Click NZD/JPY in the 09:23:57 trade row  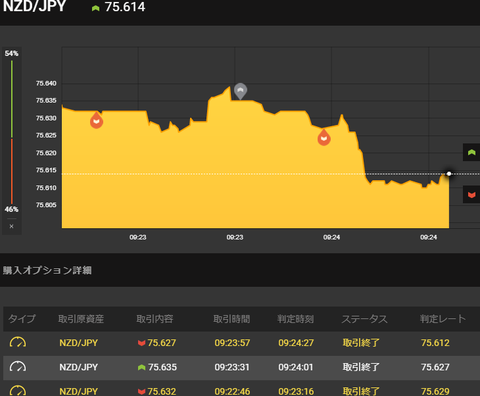click(79, 343)
